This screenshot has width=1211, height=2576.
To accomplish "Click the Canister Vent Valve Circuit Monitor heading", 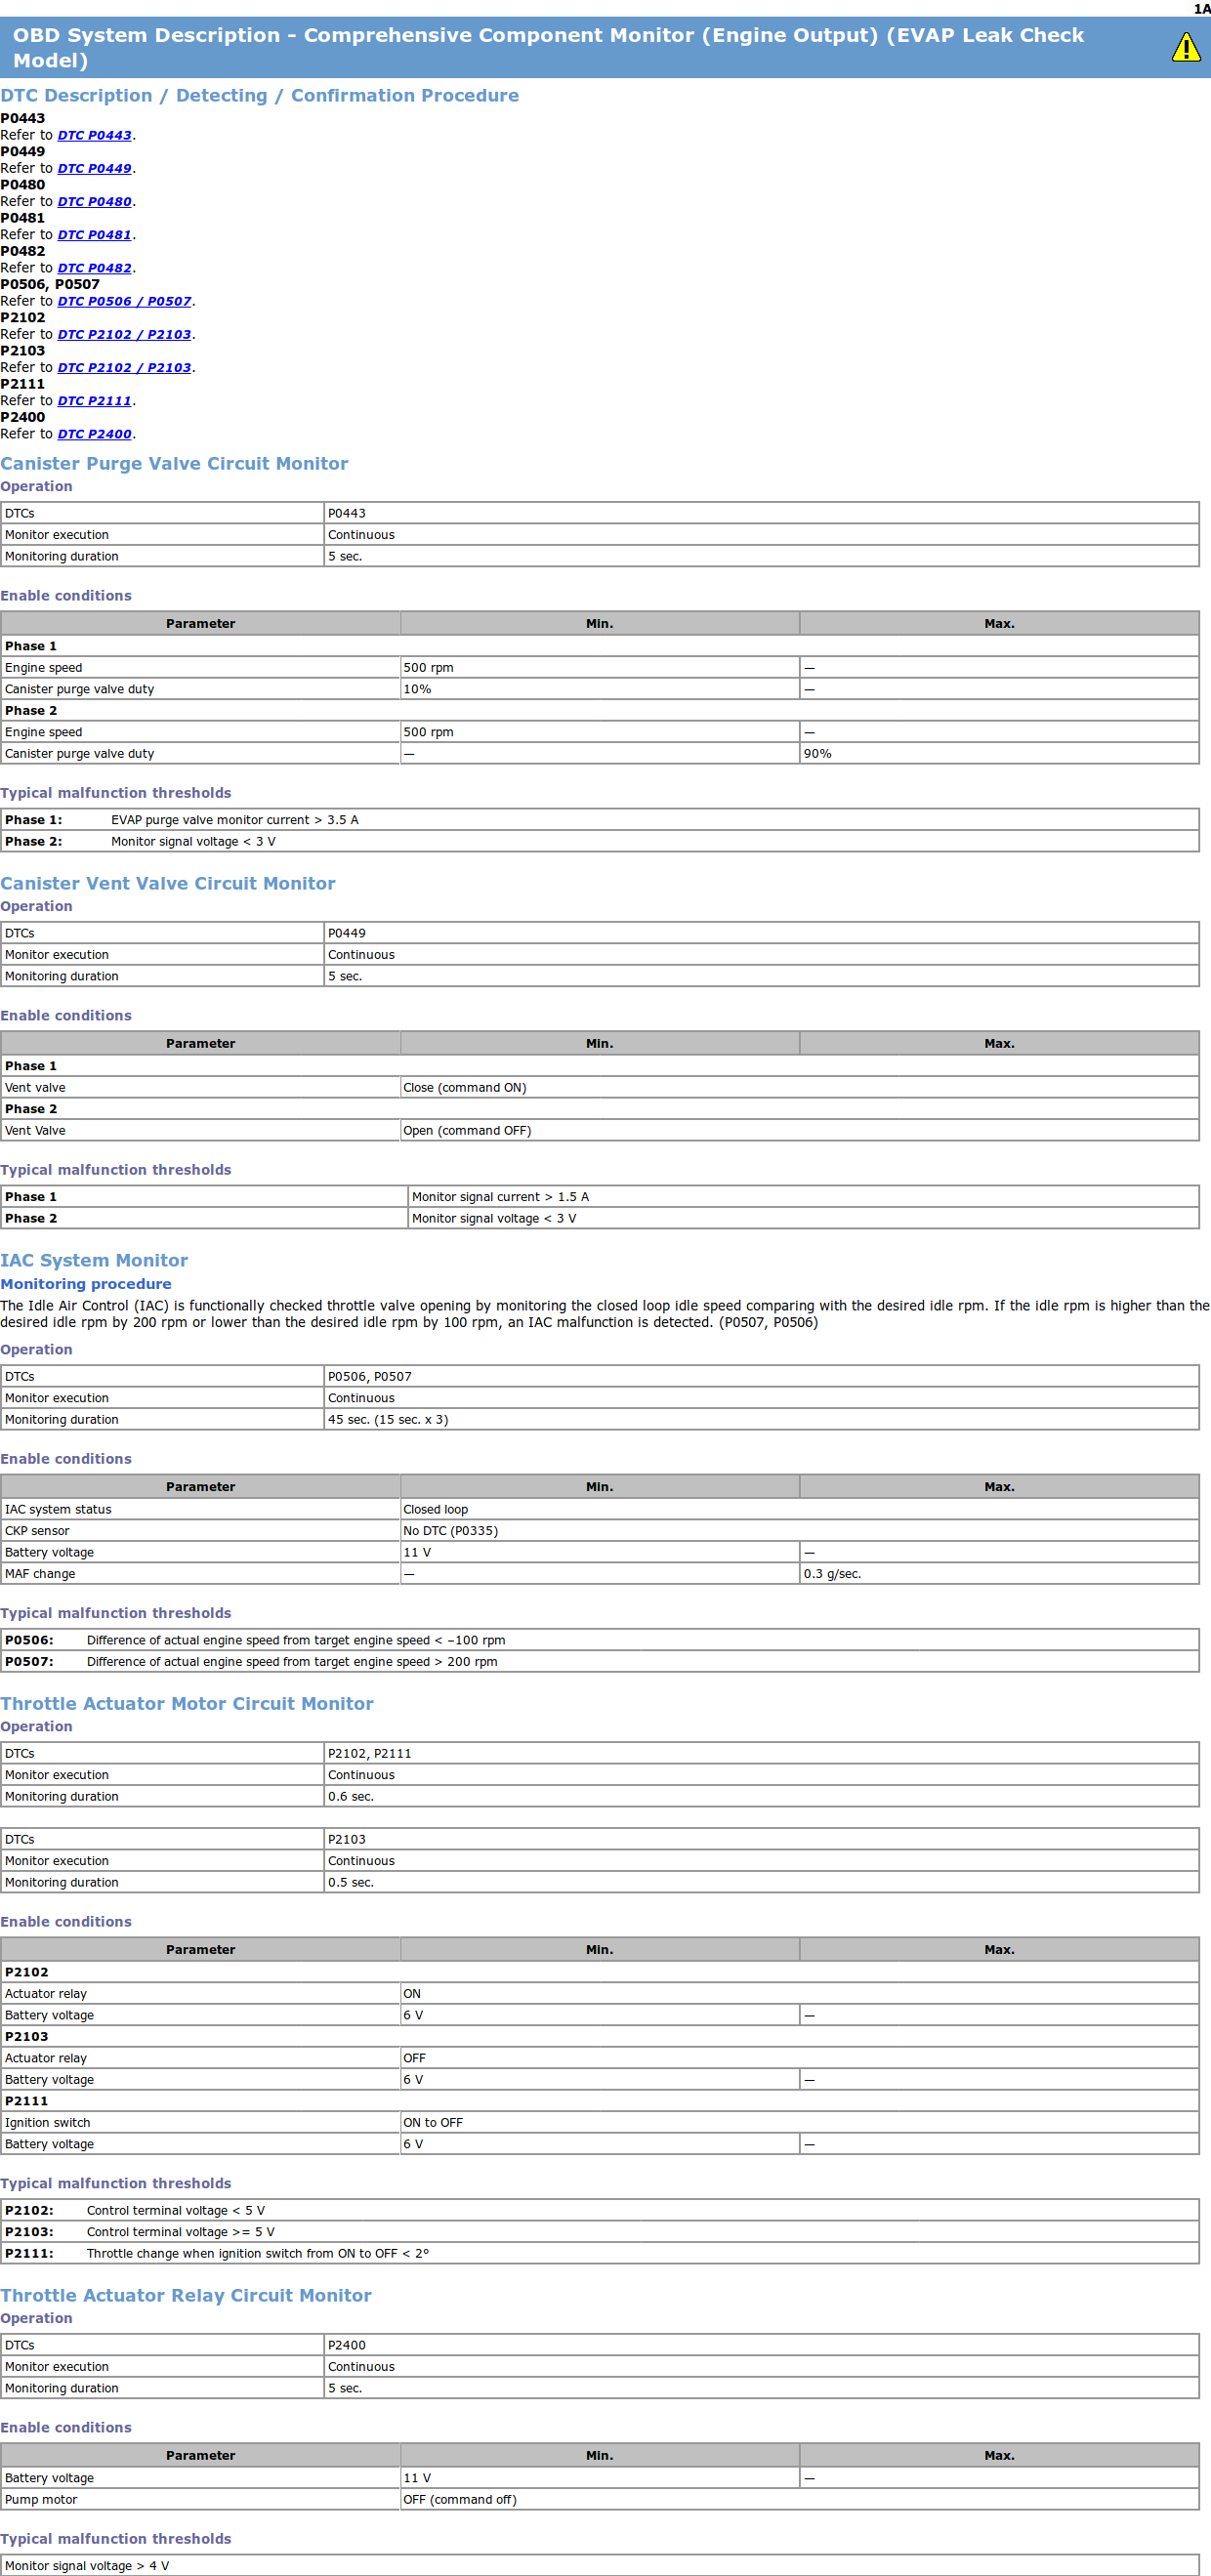I will tap(168, 883).
